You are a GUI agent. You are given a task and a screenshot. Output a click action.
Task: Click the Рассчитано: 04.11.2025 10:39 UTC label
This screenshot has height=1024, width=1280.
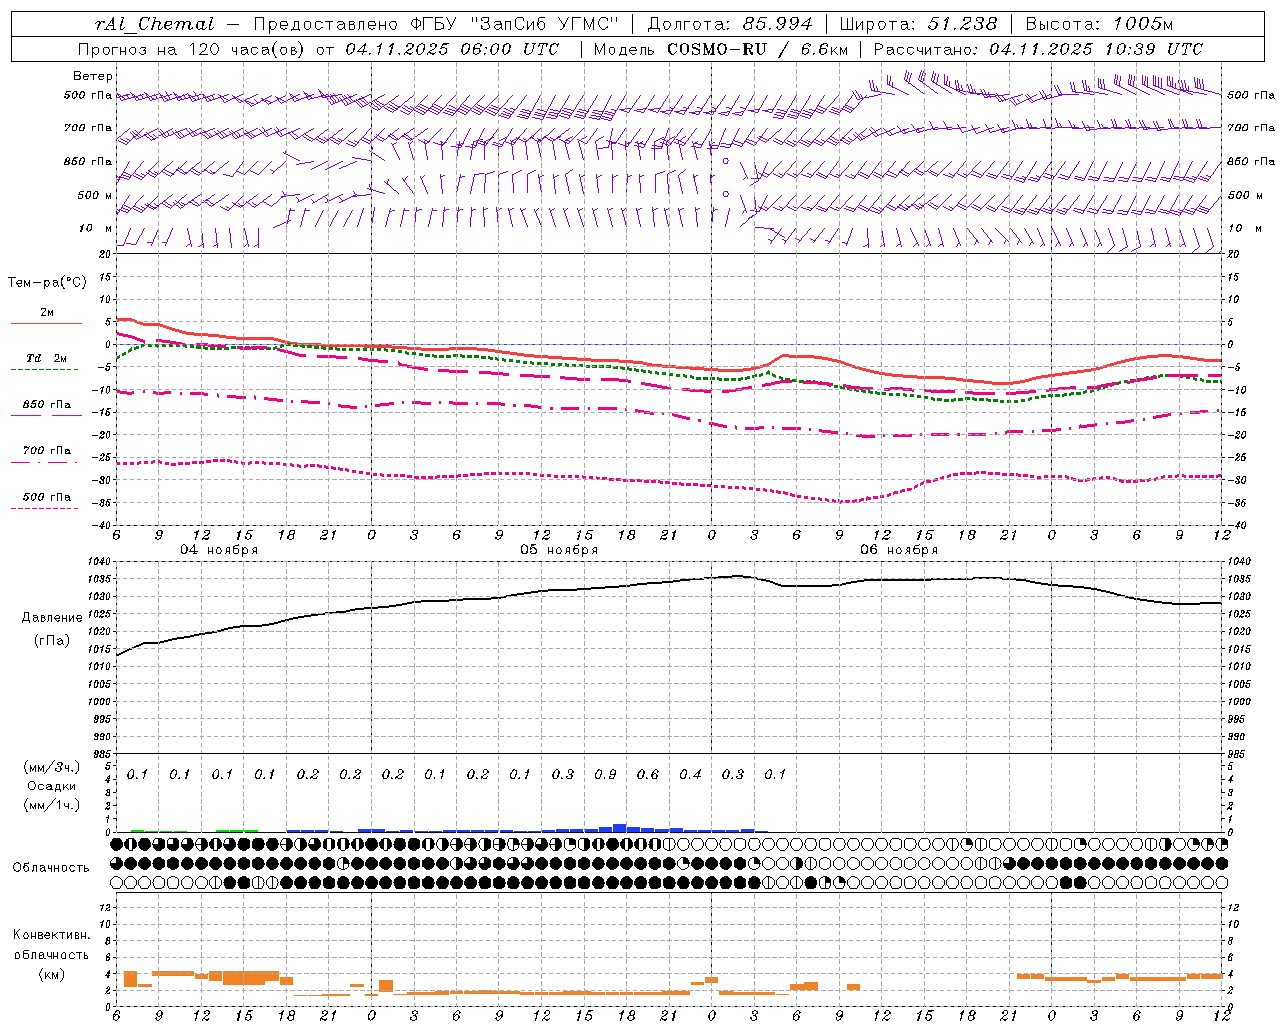(1038, 49)
